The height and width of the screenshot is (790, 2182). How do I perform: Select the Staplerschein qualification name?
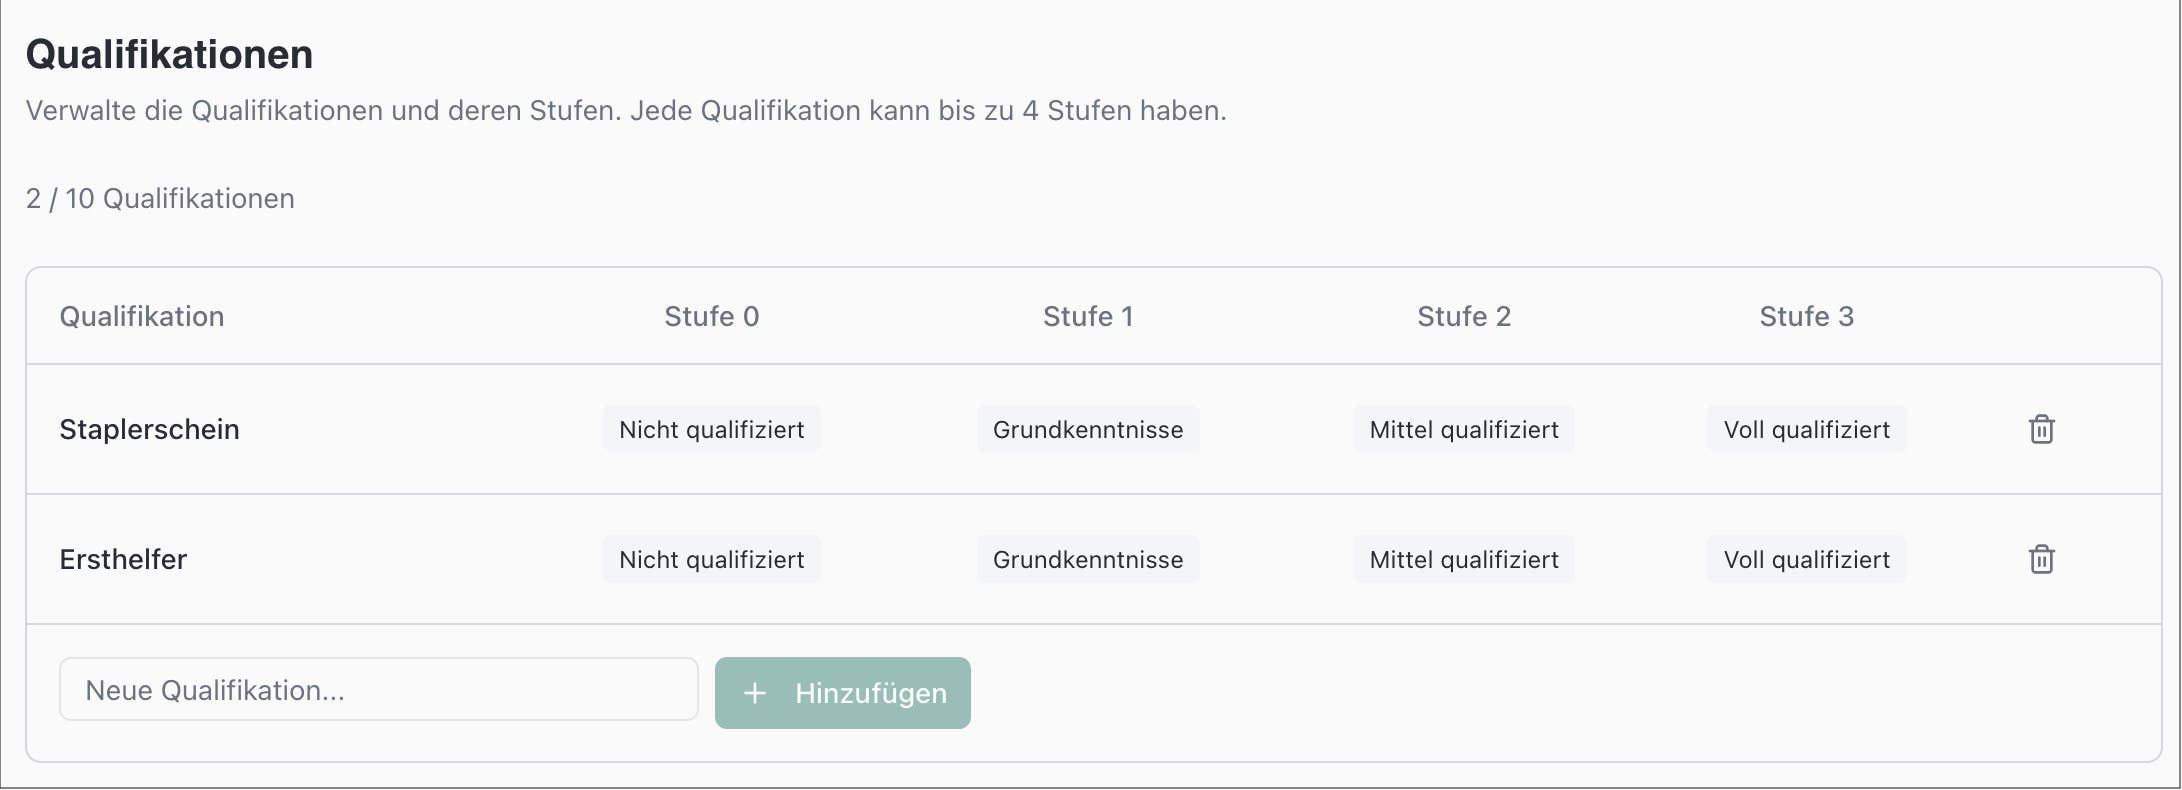[149, 430]
